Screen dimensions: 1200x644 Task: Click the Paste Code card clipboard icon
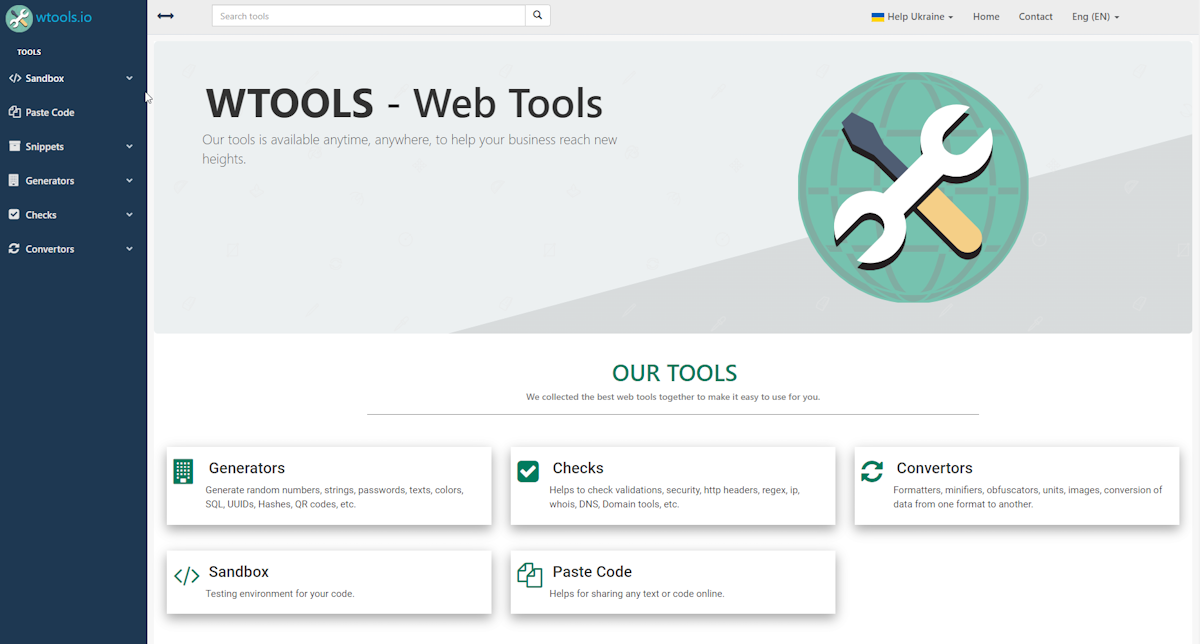(x=529, y=575)
